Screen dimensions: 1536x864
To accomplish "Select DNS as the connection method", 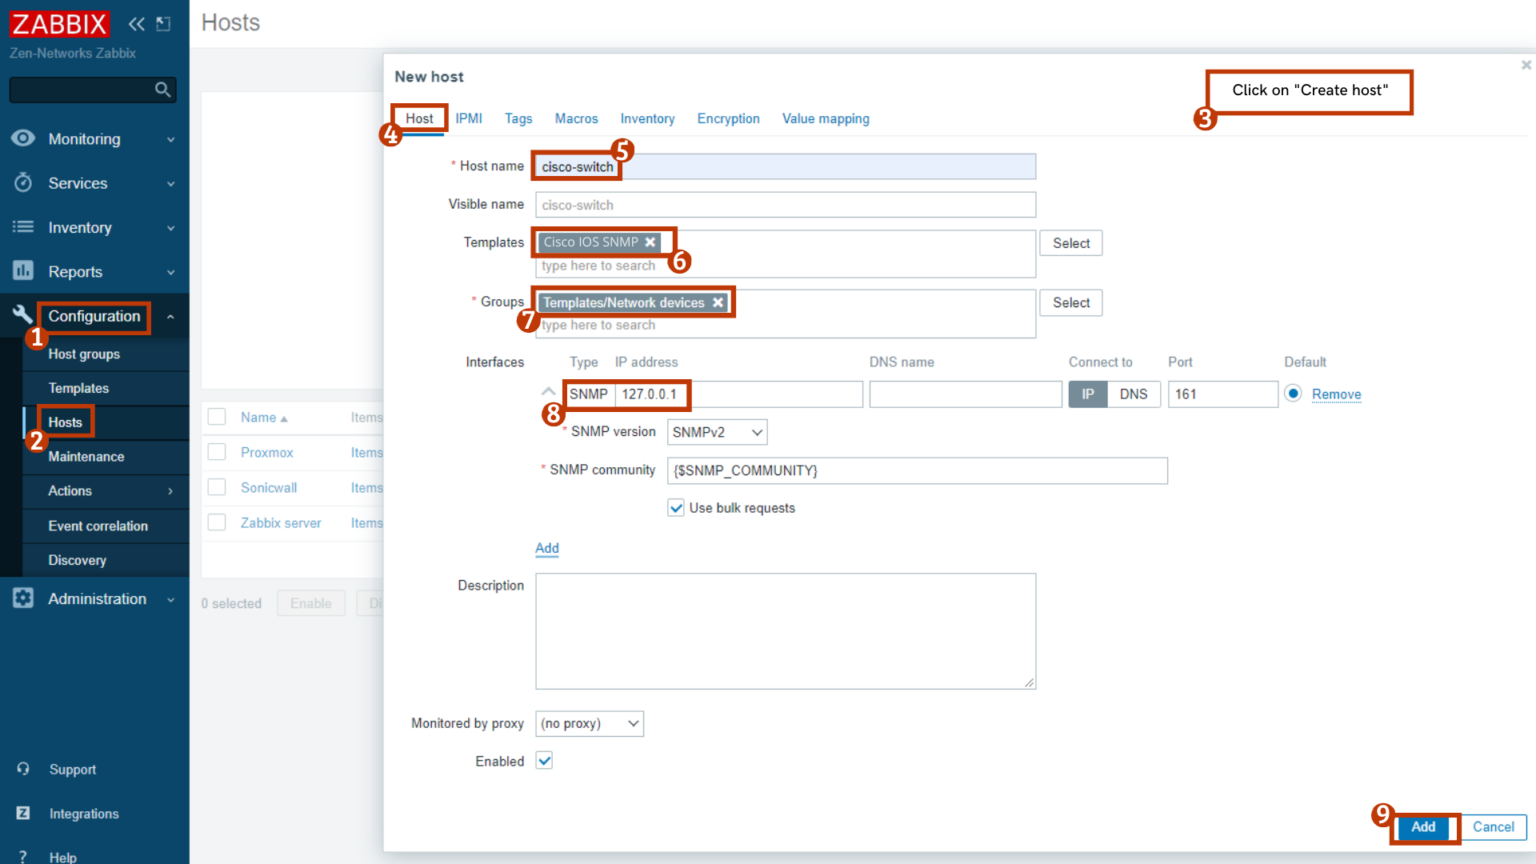I will coord(1134,394).
